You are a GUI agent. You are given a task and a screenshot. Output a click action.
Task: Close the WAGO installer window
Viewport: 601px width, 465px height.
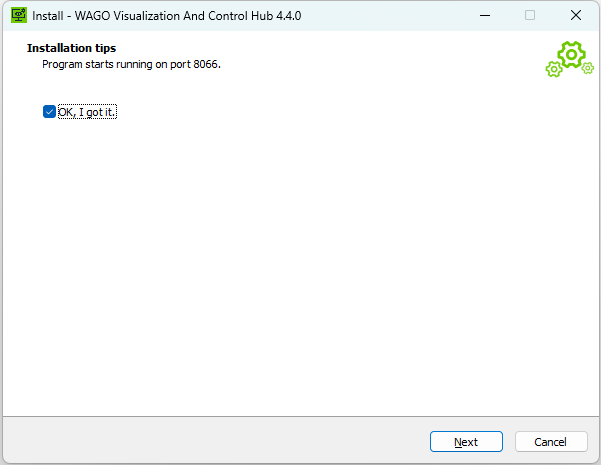575,15
